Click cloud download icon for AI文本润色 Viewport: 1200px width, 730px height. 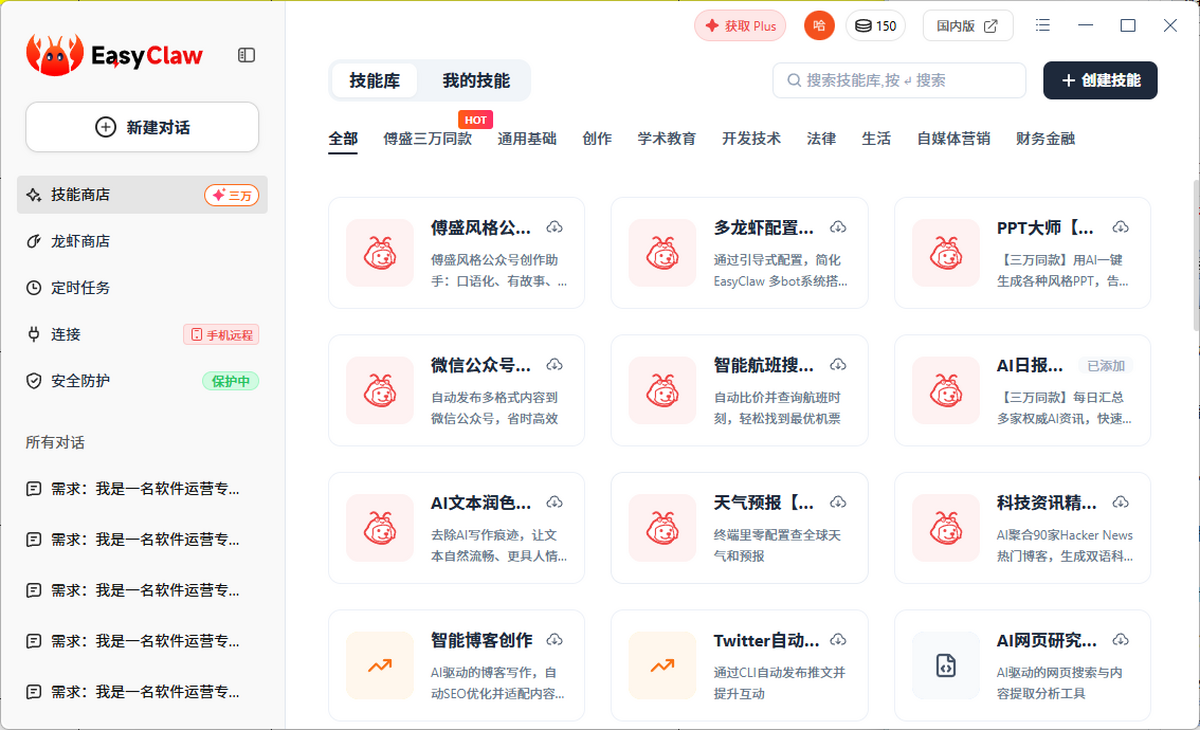pyautogui.click(x=555, y=502)
